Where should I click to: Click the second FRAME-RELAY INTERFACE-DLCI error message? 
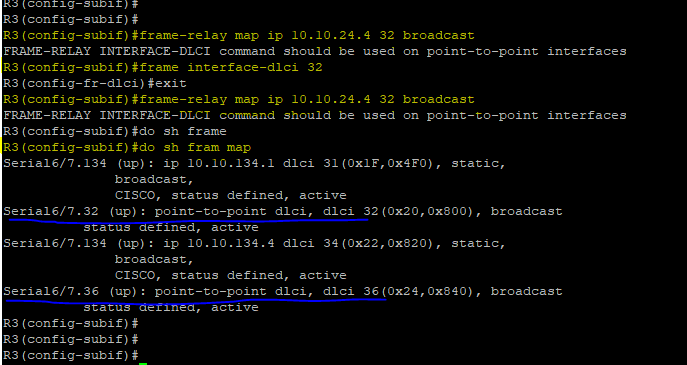tap(315, 116)
